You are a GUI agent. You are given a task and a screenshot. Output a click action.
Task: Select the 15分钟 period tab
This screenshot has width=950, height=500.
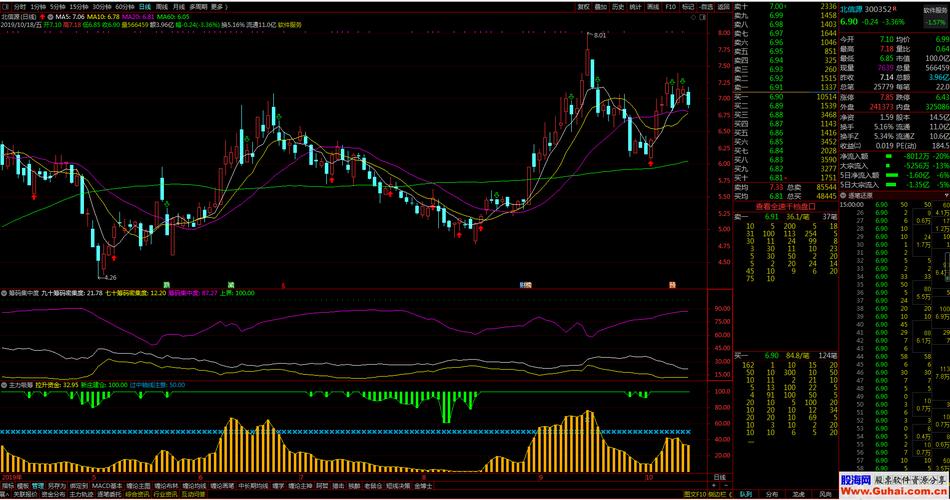pos(79,7)
